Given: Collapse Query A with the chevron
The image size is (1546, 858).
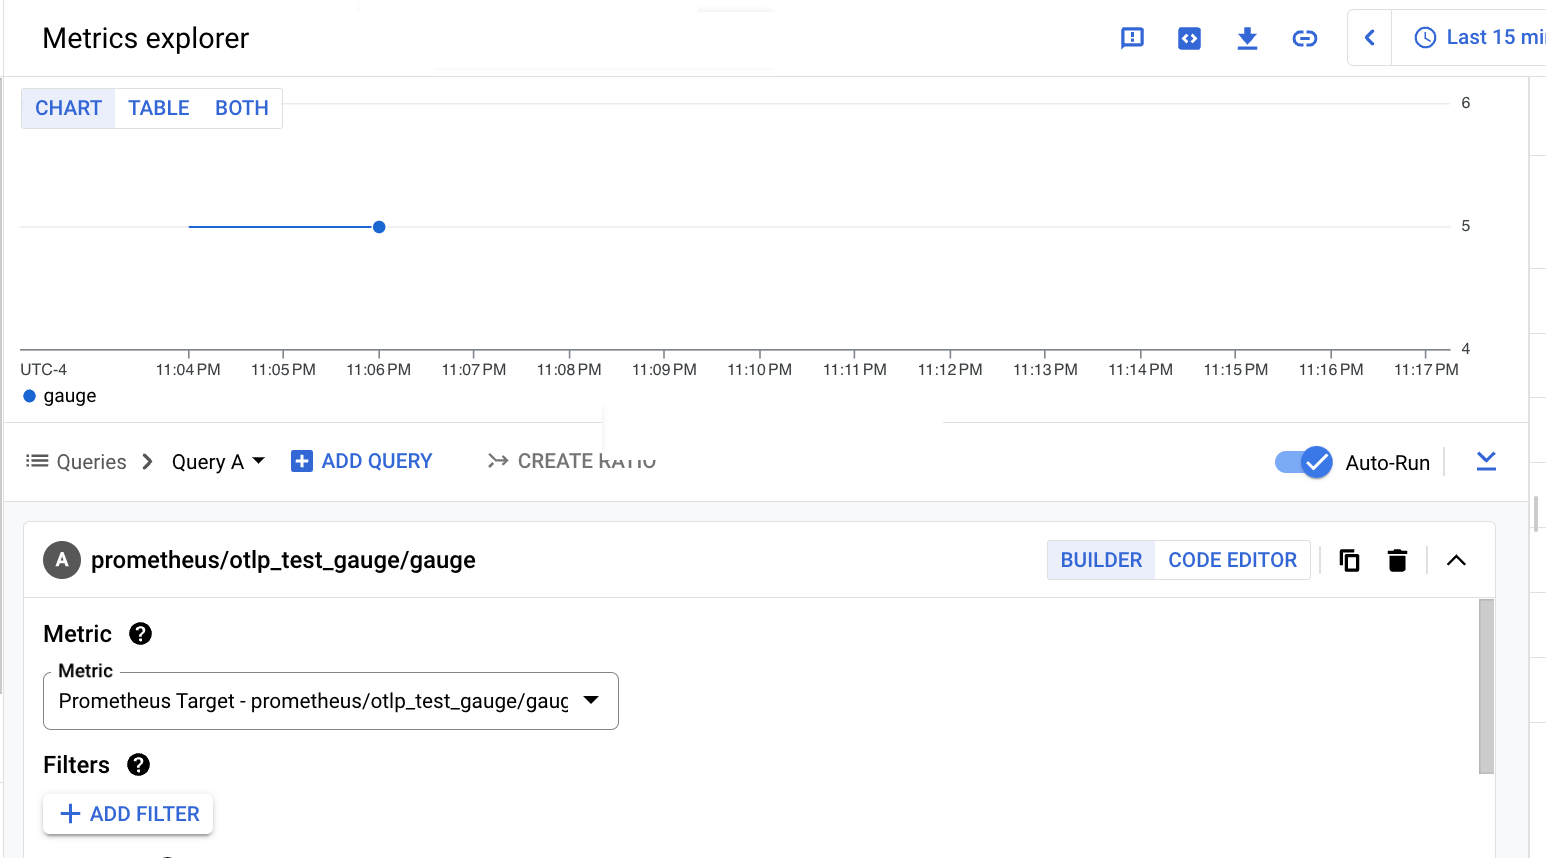Looking at the screenshot, I should (1456, 560).
